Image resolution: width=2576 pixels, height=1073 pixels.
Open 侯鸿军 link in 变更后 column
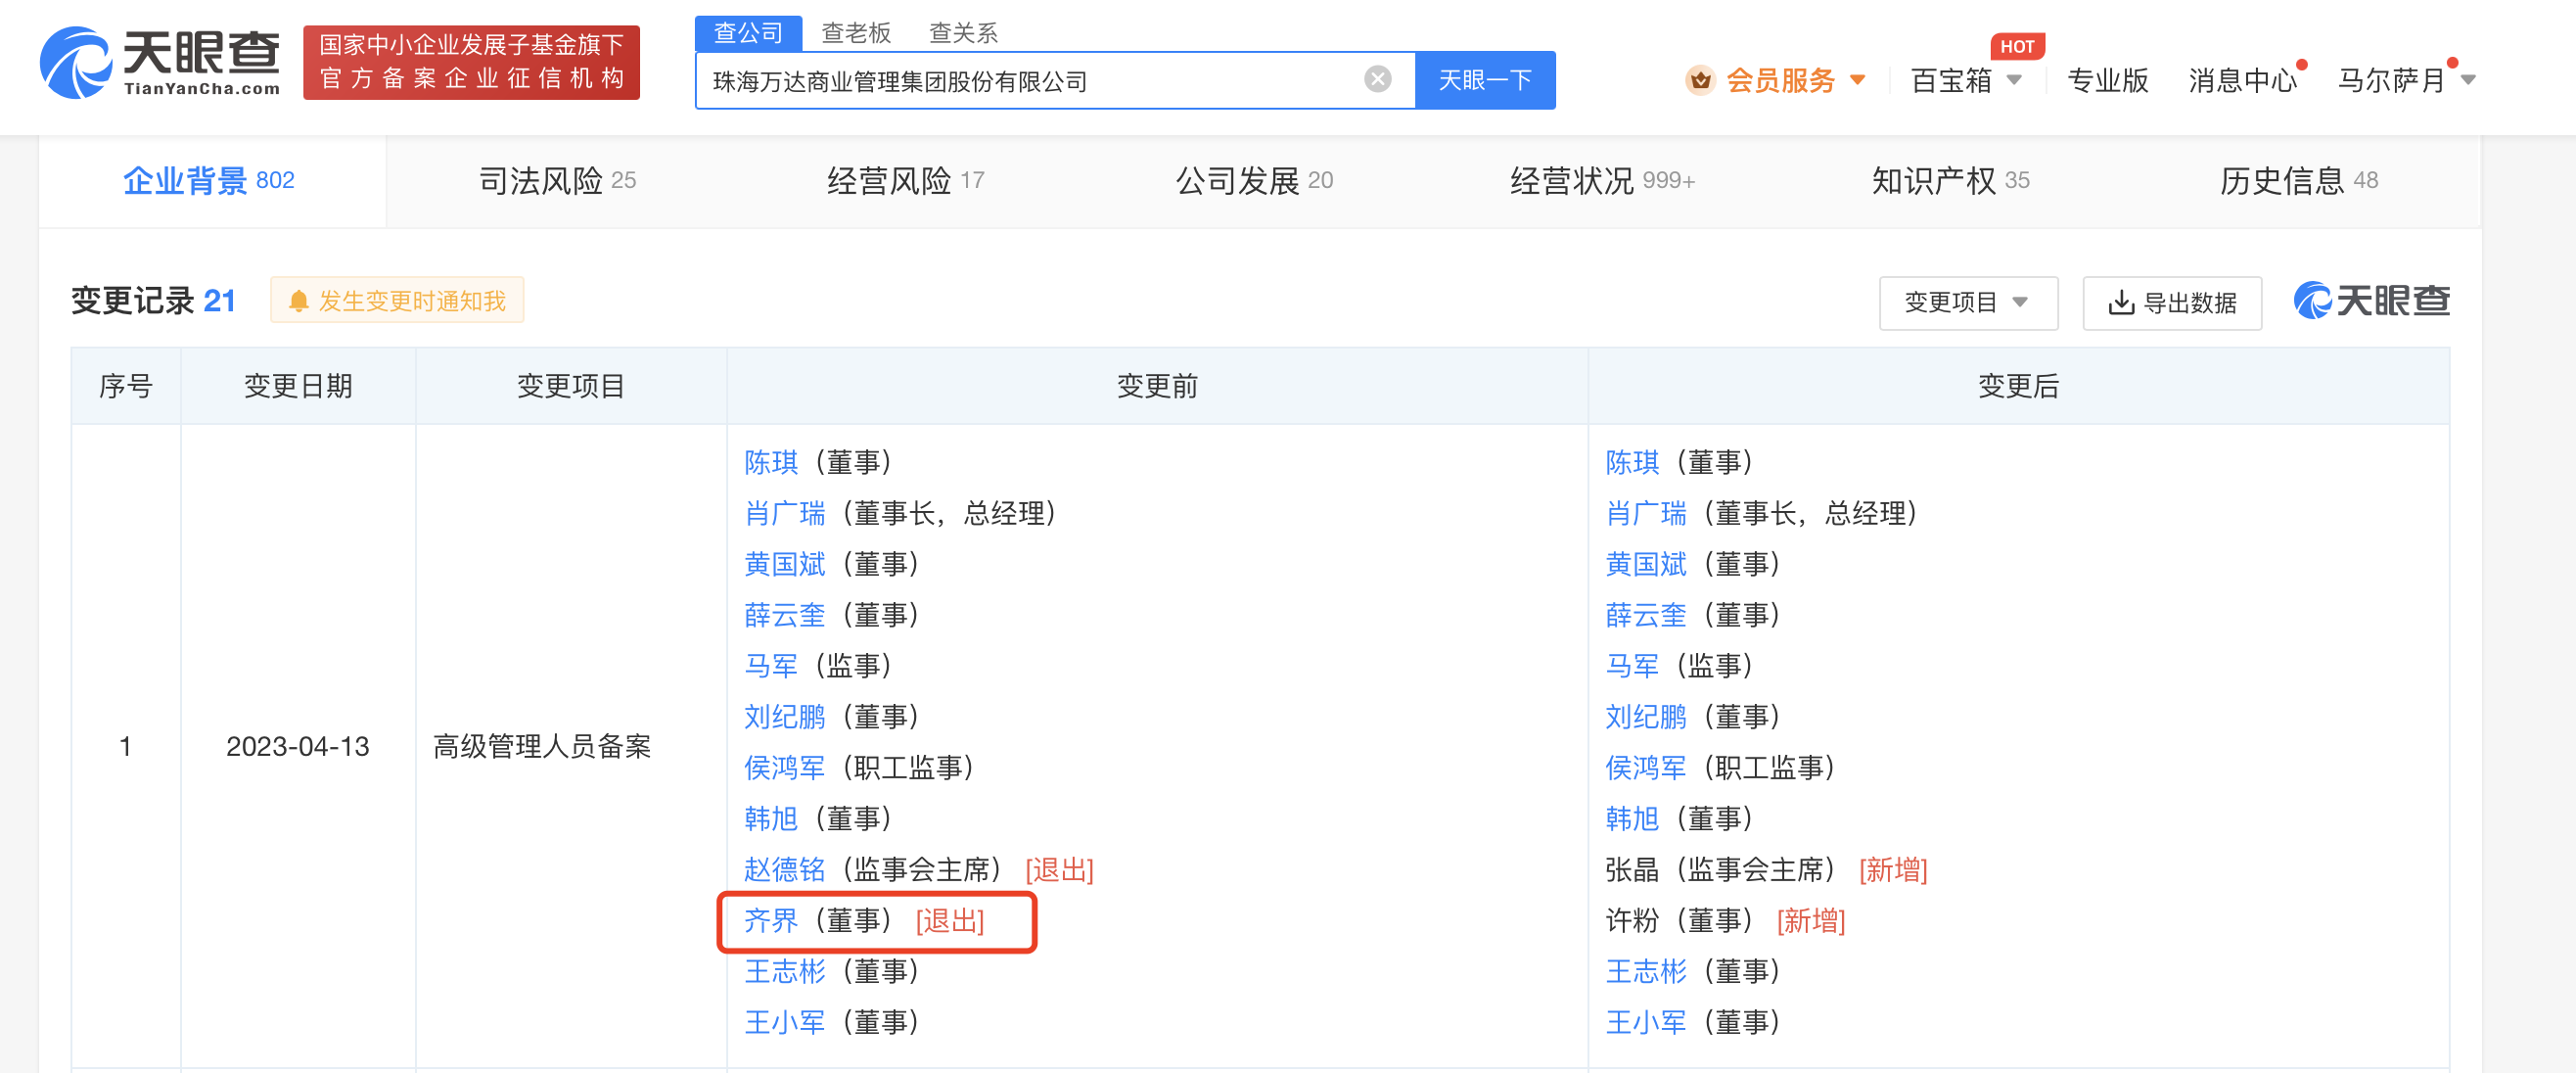tap(1645, 768)
